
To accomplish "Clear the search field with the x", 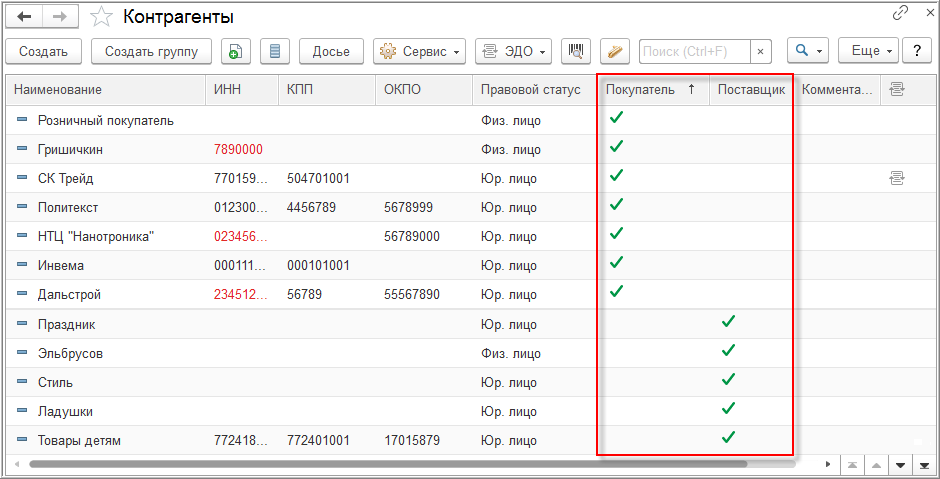I will (x=760, y=52).
